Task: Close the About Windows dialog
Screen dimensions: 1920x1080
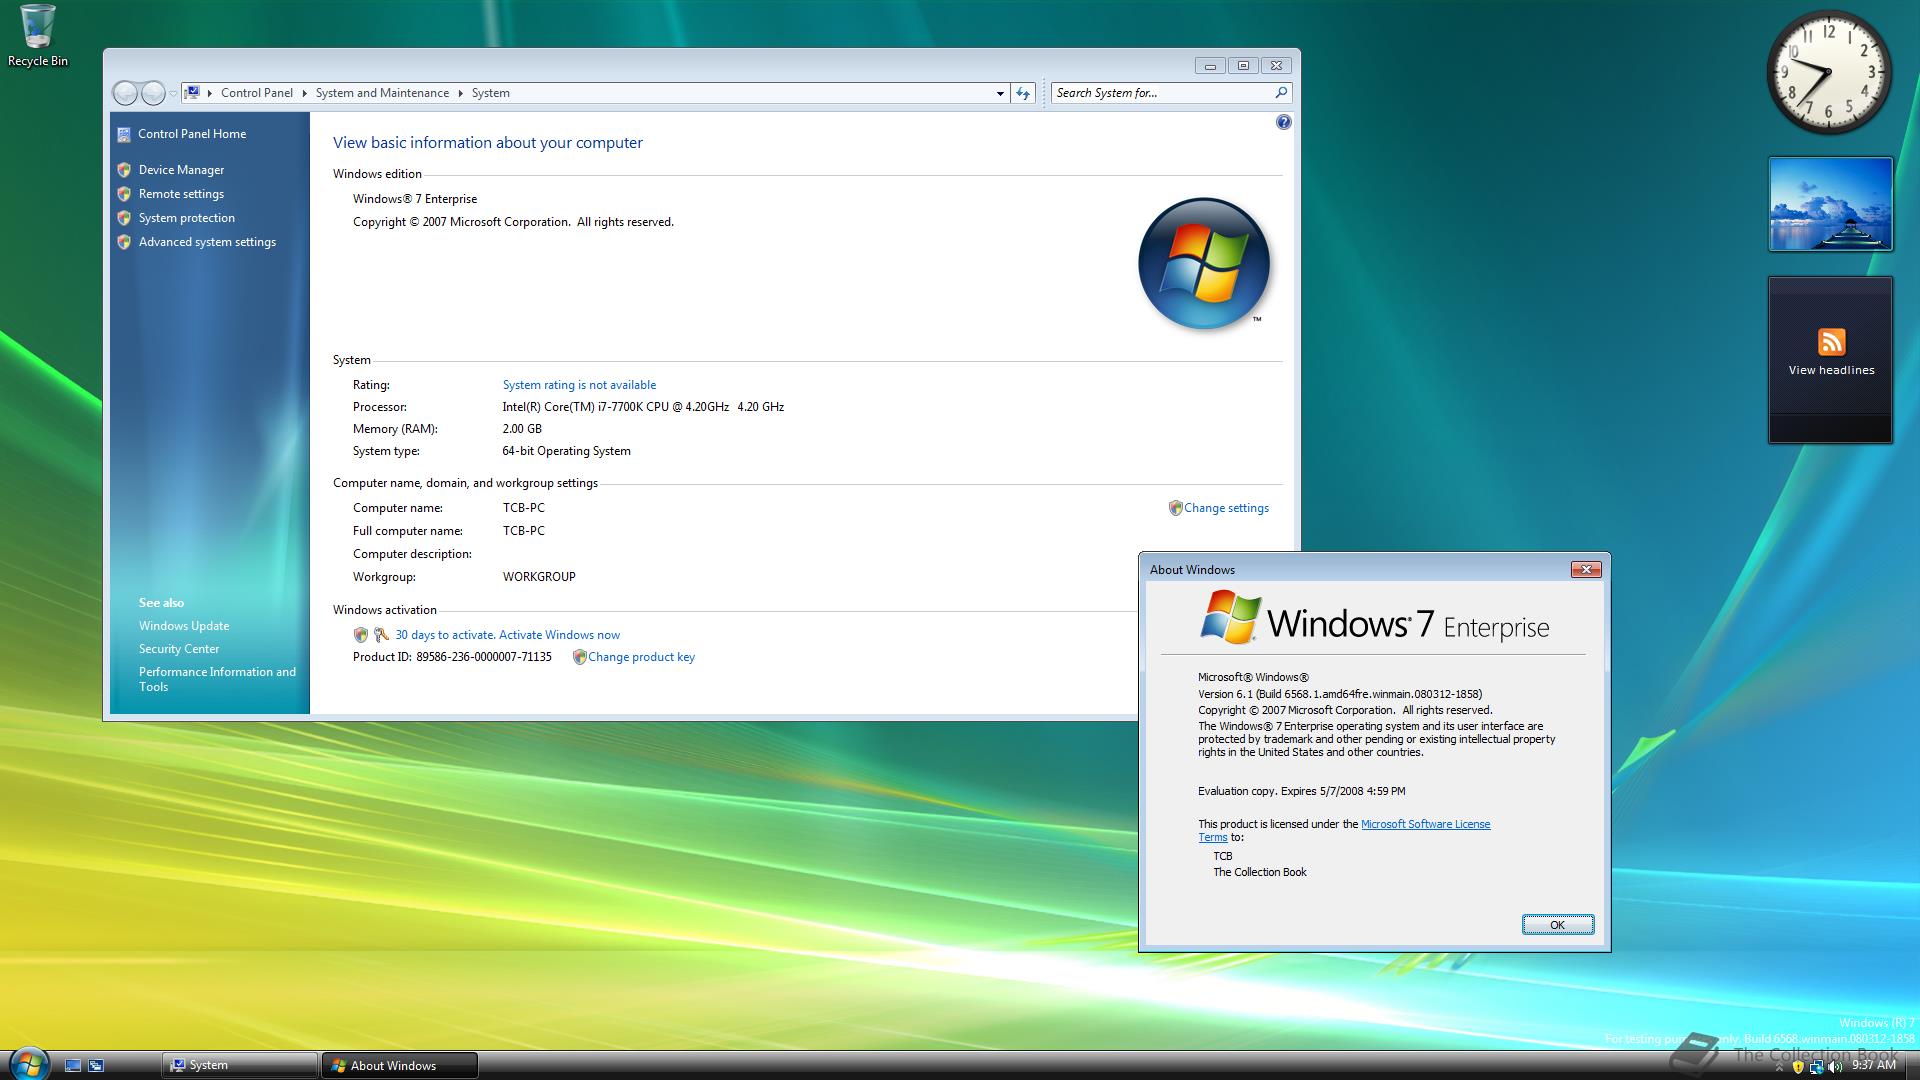Action: point(1586,569)
